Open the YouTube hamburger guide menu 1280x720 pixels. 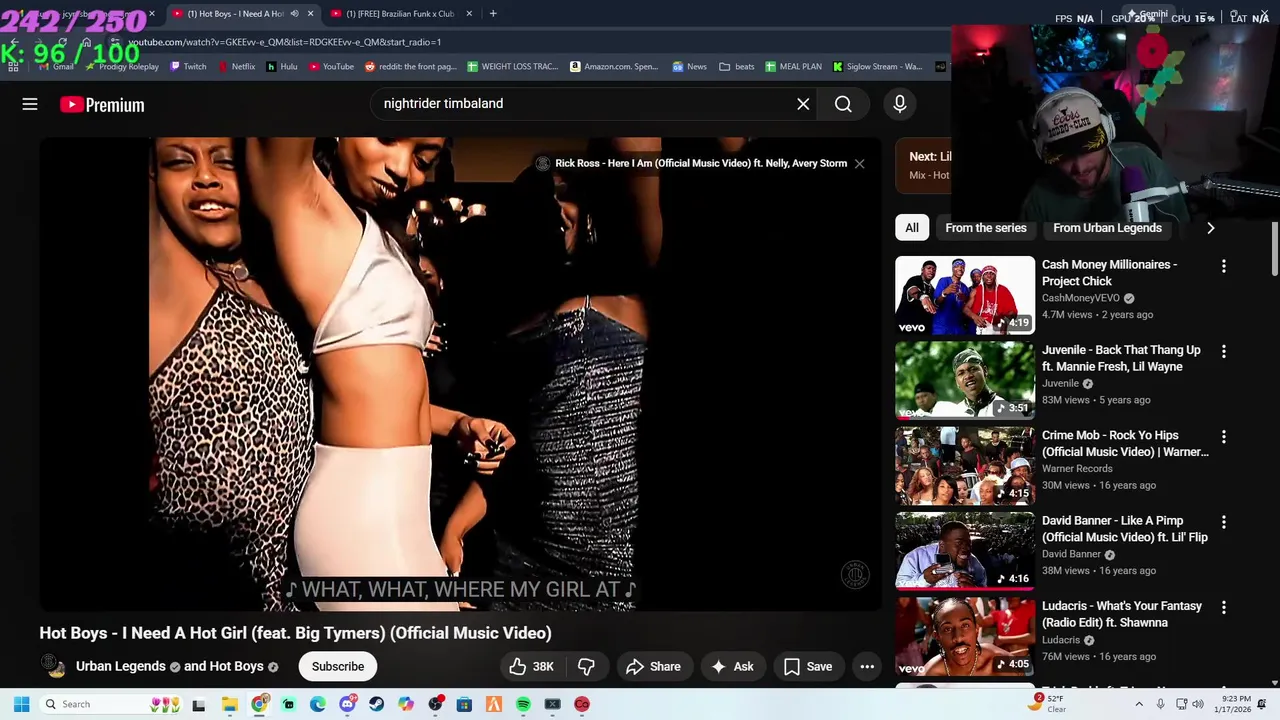pos(30,104)
